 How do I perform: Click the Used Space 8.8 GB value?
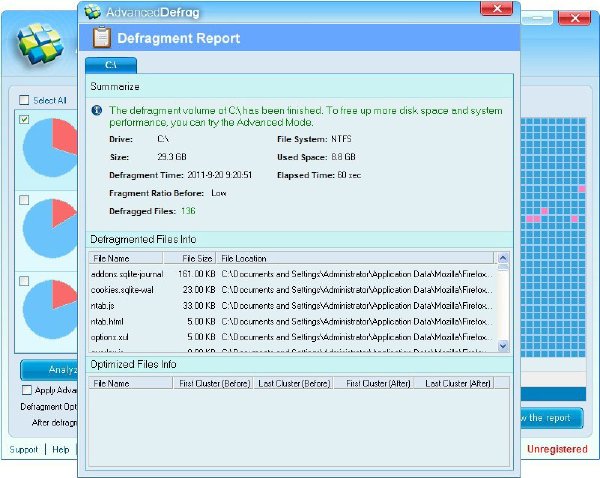tap(343, 157)
